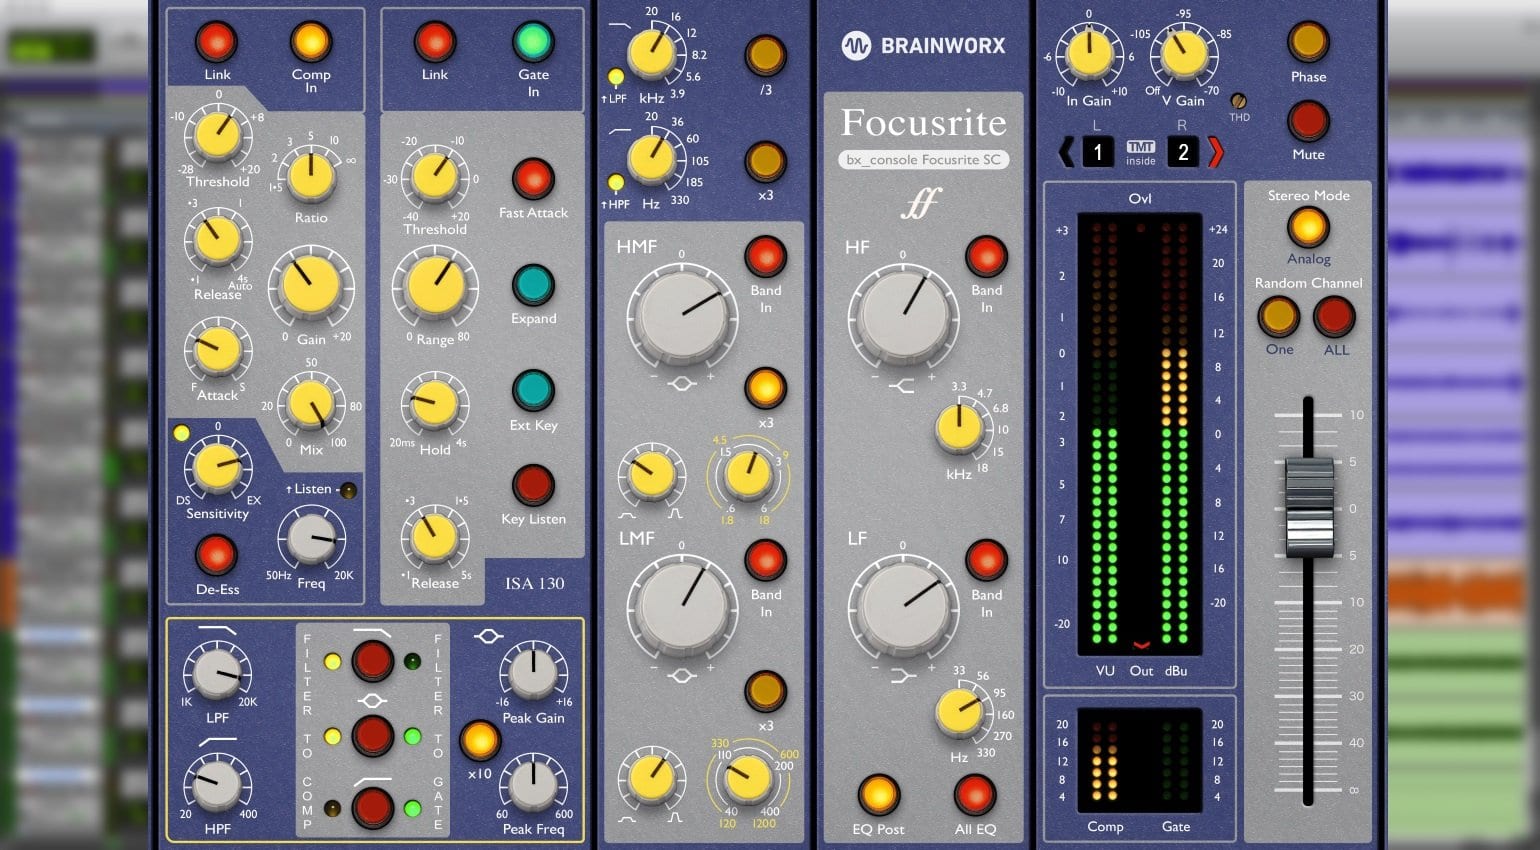Select TMT channel 1
Screen dimensions: 1540x850
pyautogui.click(x=1097, y=152)
